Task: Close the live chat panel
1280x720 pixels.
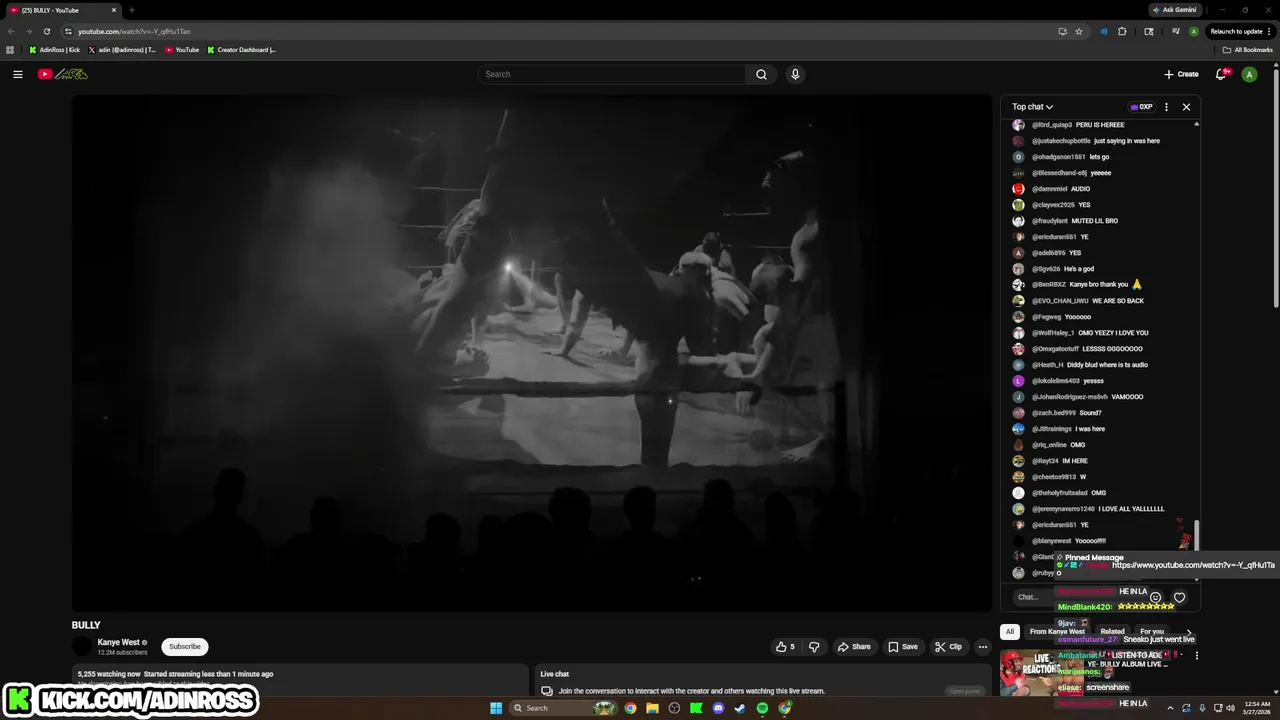Action: (x=1186, y=107)
